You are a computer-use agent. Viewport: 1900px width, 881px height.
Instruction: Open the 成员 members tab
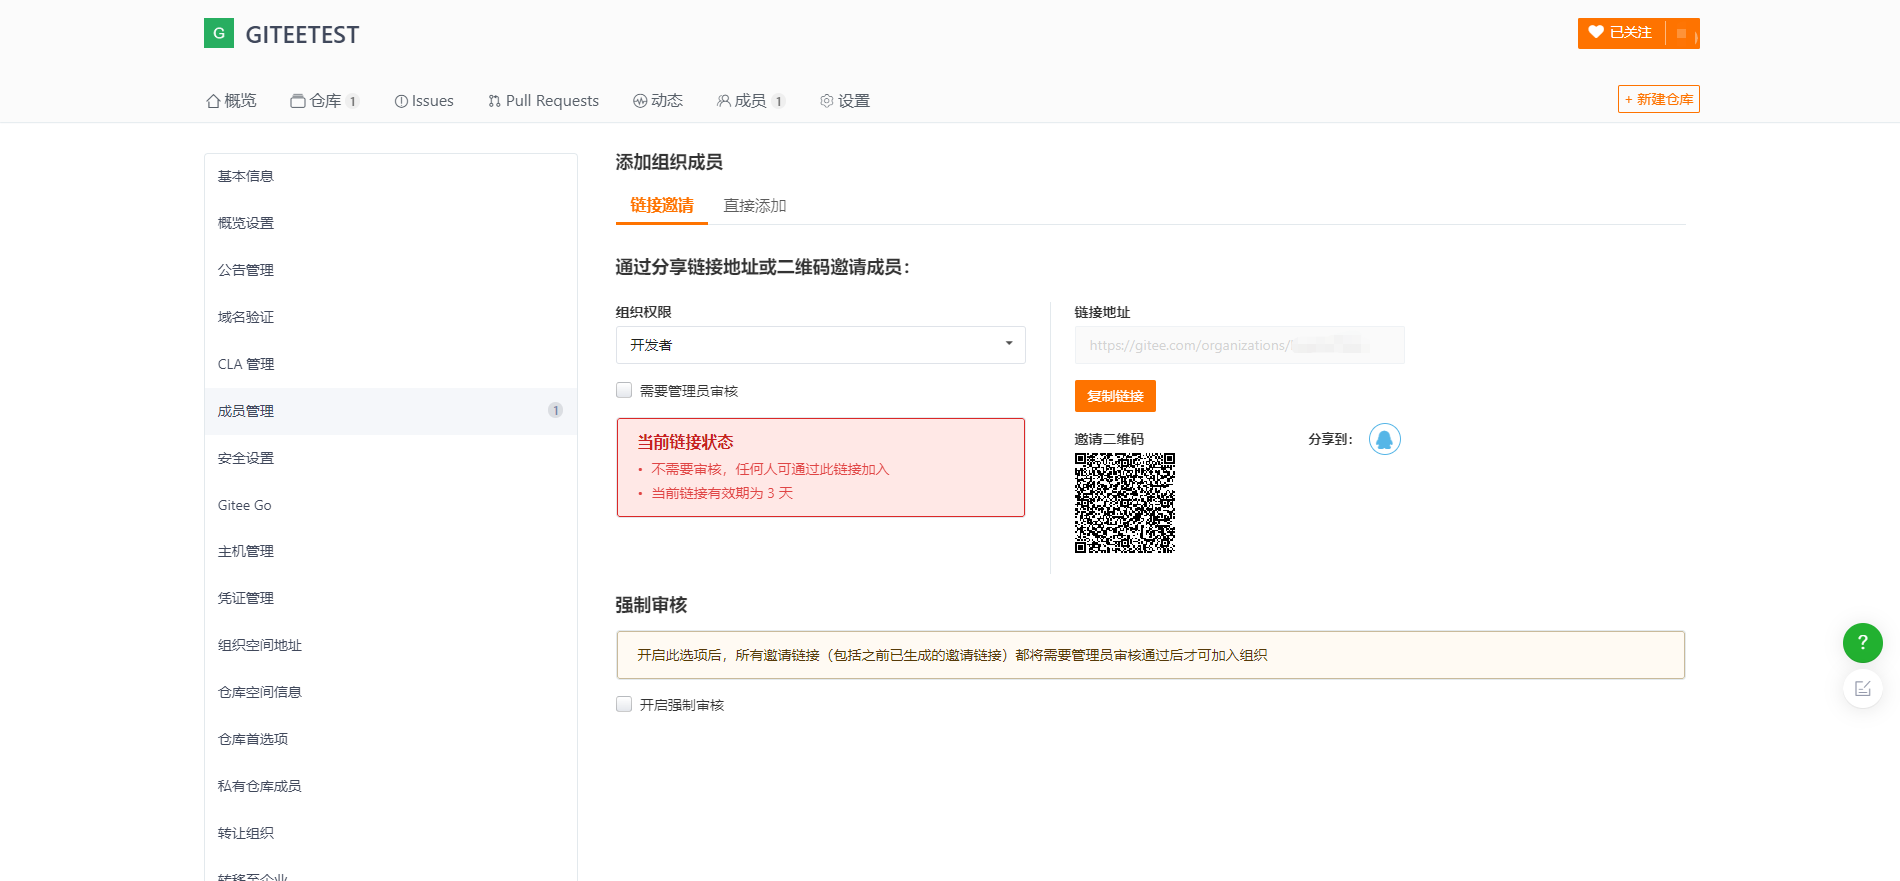click(751, 100)
